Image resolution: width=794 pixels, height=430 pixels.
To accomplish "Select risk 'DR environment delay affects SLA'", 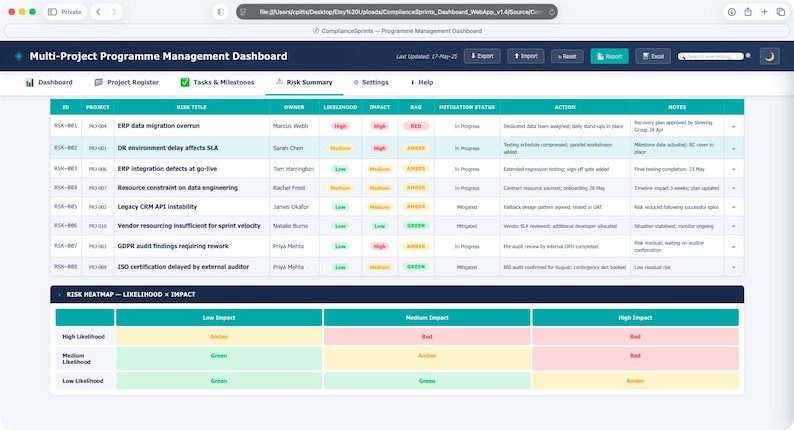I will coord(168,148).
